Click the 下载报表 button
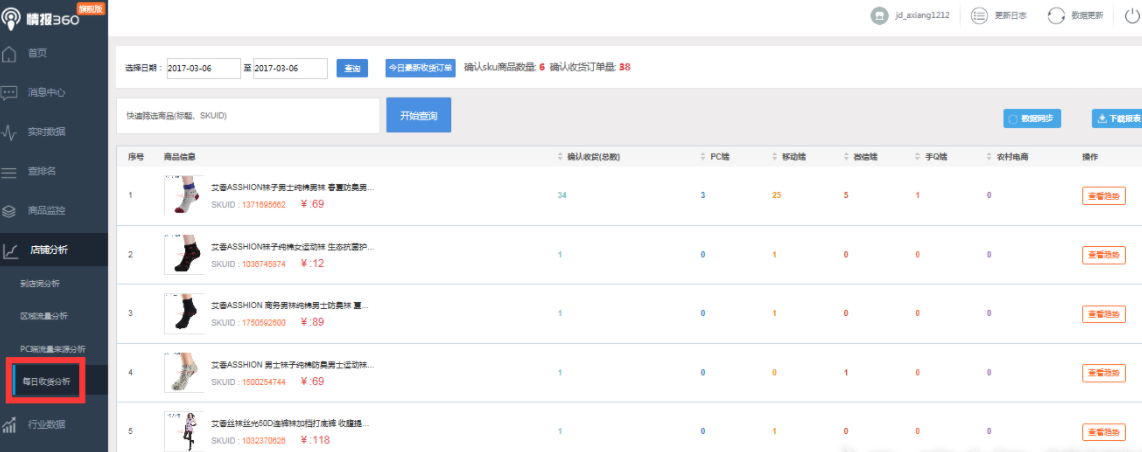1142x452 pixels. pyautogui.click(x=1119, y=118)
